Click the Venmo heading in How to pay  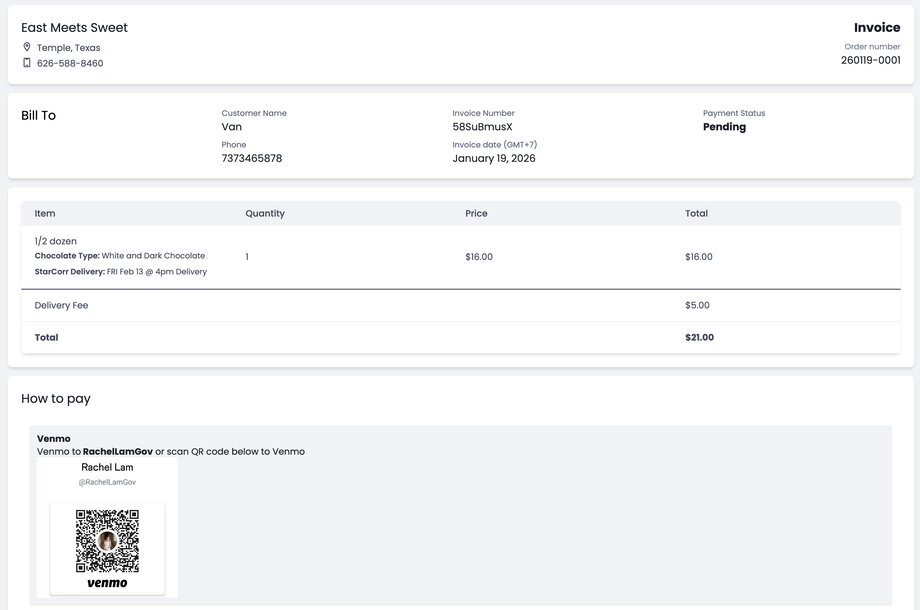coord(55,438)
